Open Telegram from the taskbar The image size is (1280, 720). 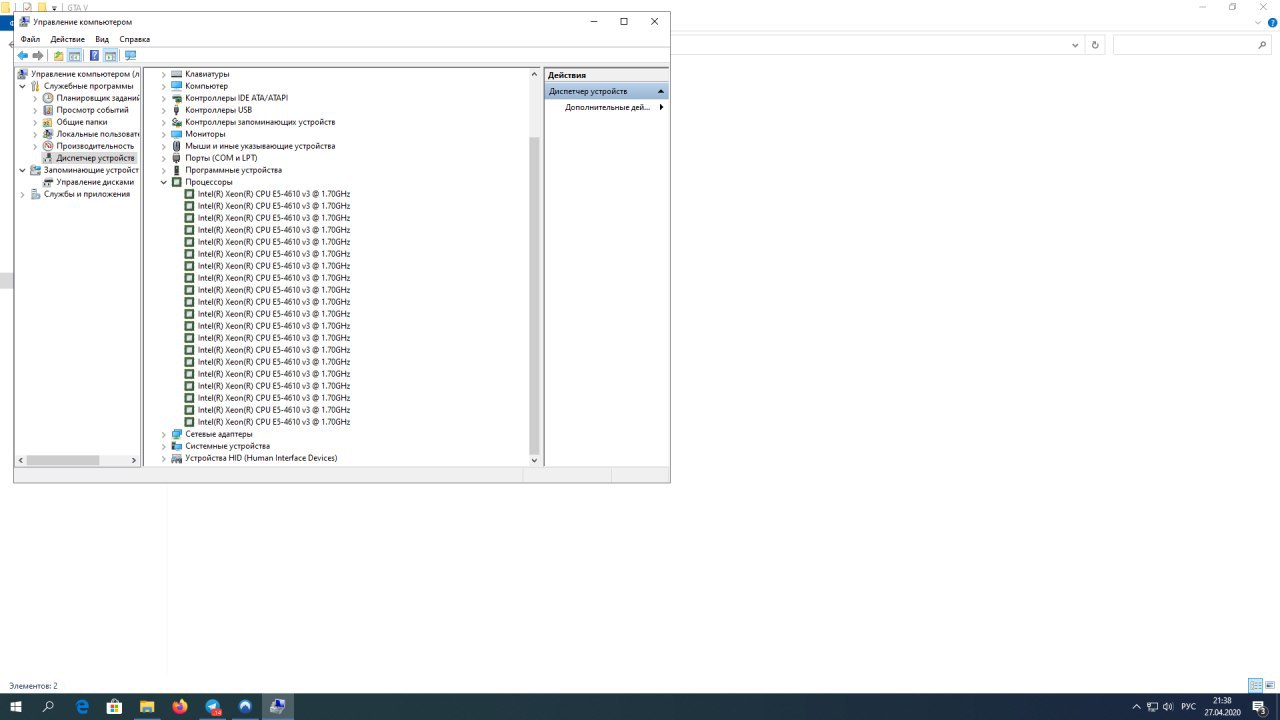[x=213, y=706]
